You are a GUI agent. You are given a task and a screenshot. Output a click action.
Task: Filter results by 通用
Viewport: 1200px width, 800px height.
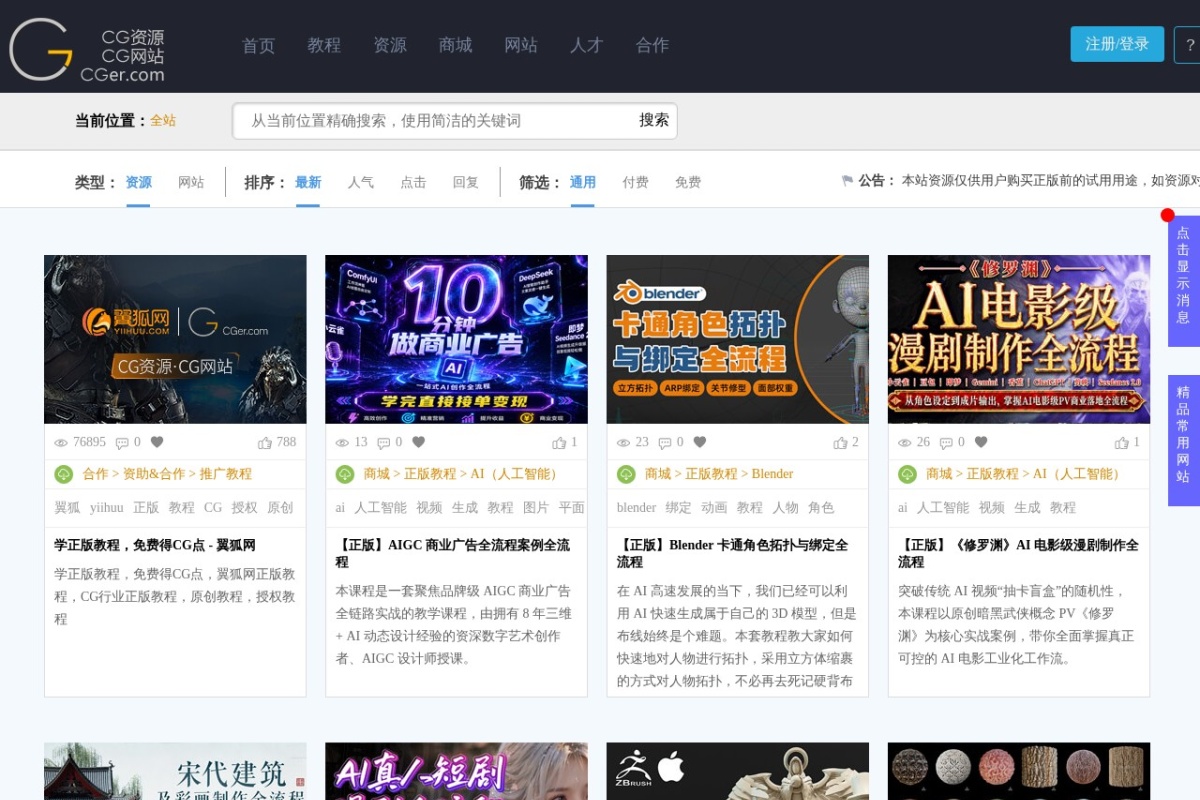point(583,182)
